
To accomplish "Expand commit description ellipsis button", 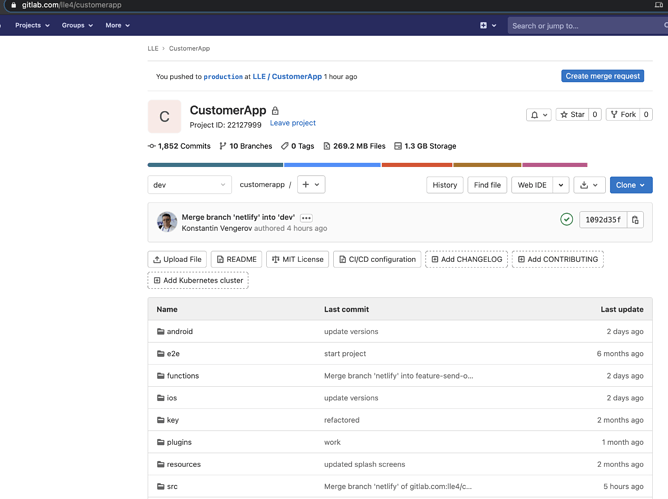I will (x=306, y=218).
